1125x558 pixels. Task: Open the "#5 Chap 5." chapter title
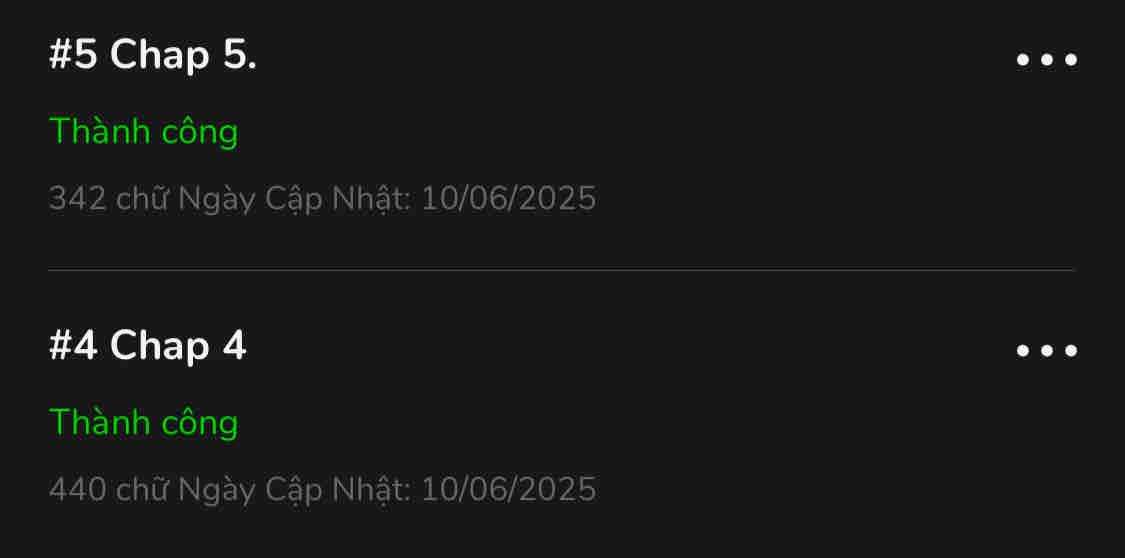tap(152, 56)
